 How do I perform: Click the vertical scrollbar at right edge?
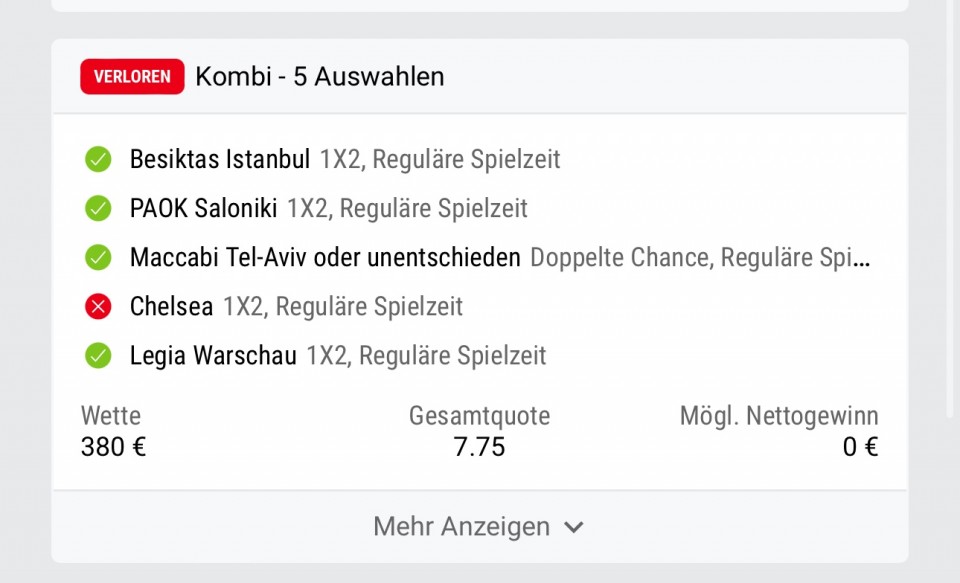950,208
